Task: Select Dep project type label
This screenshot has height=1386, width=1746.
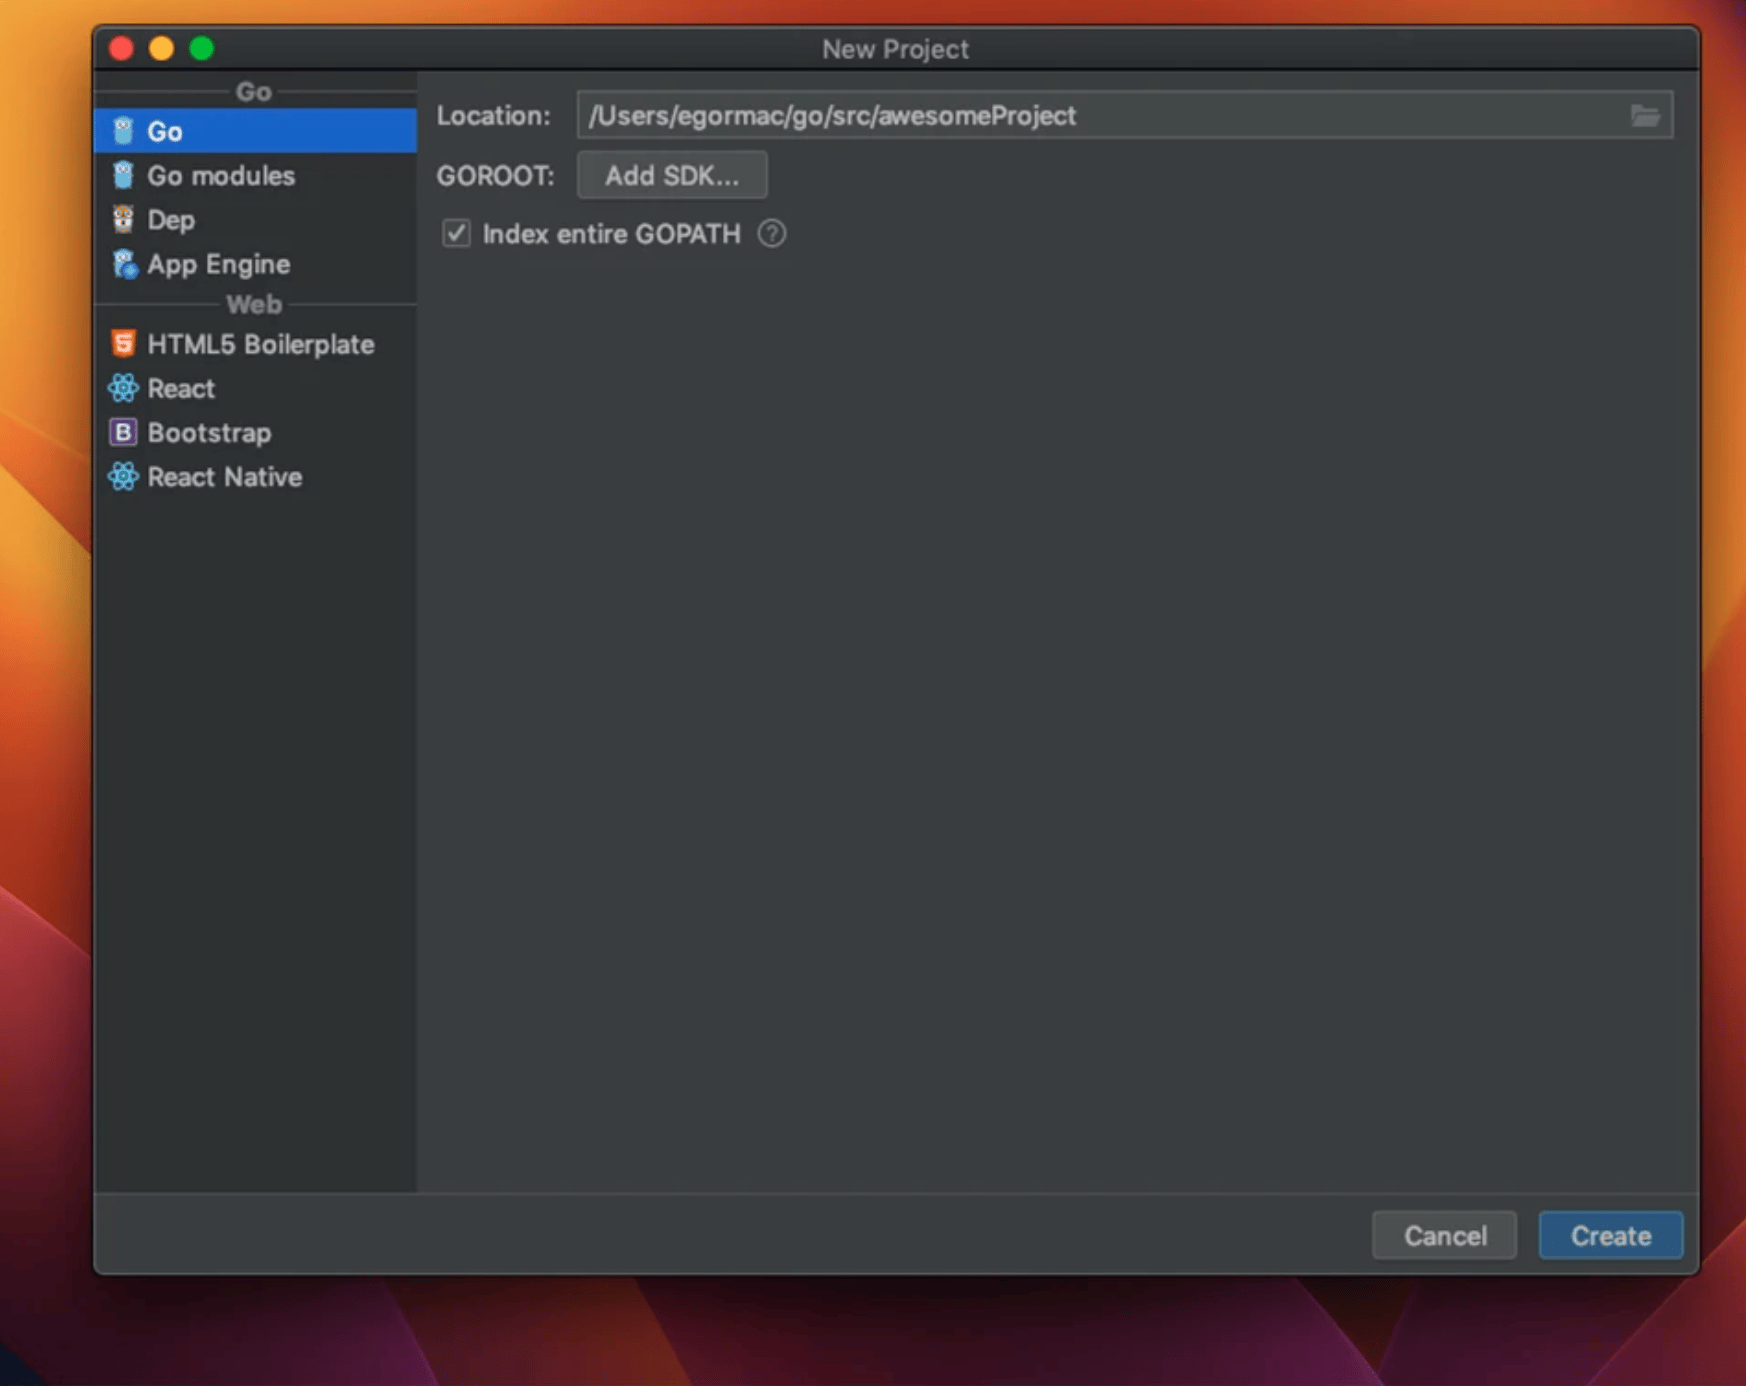Action: click(x=171, y=220)
